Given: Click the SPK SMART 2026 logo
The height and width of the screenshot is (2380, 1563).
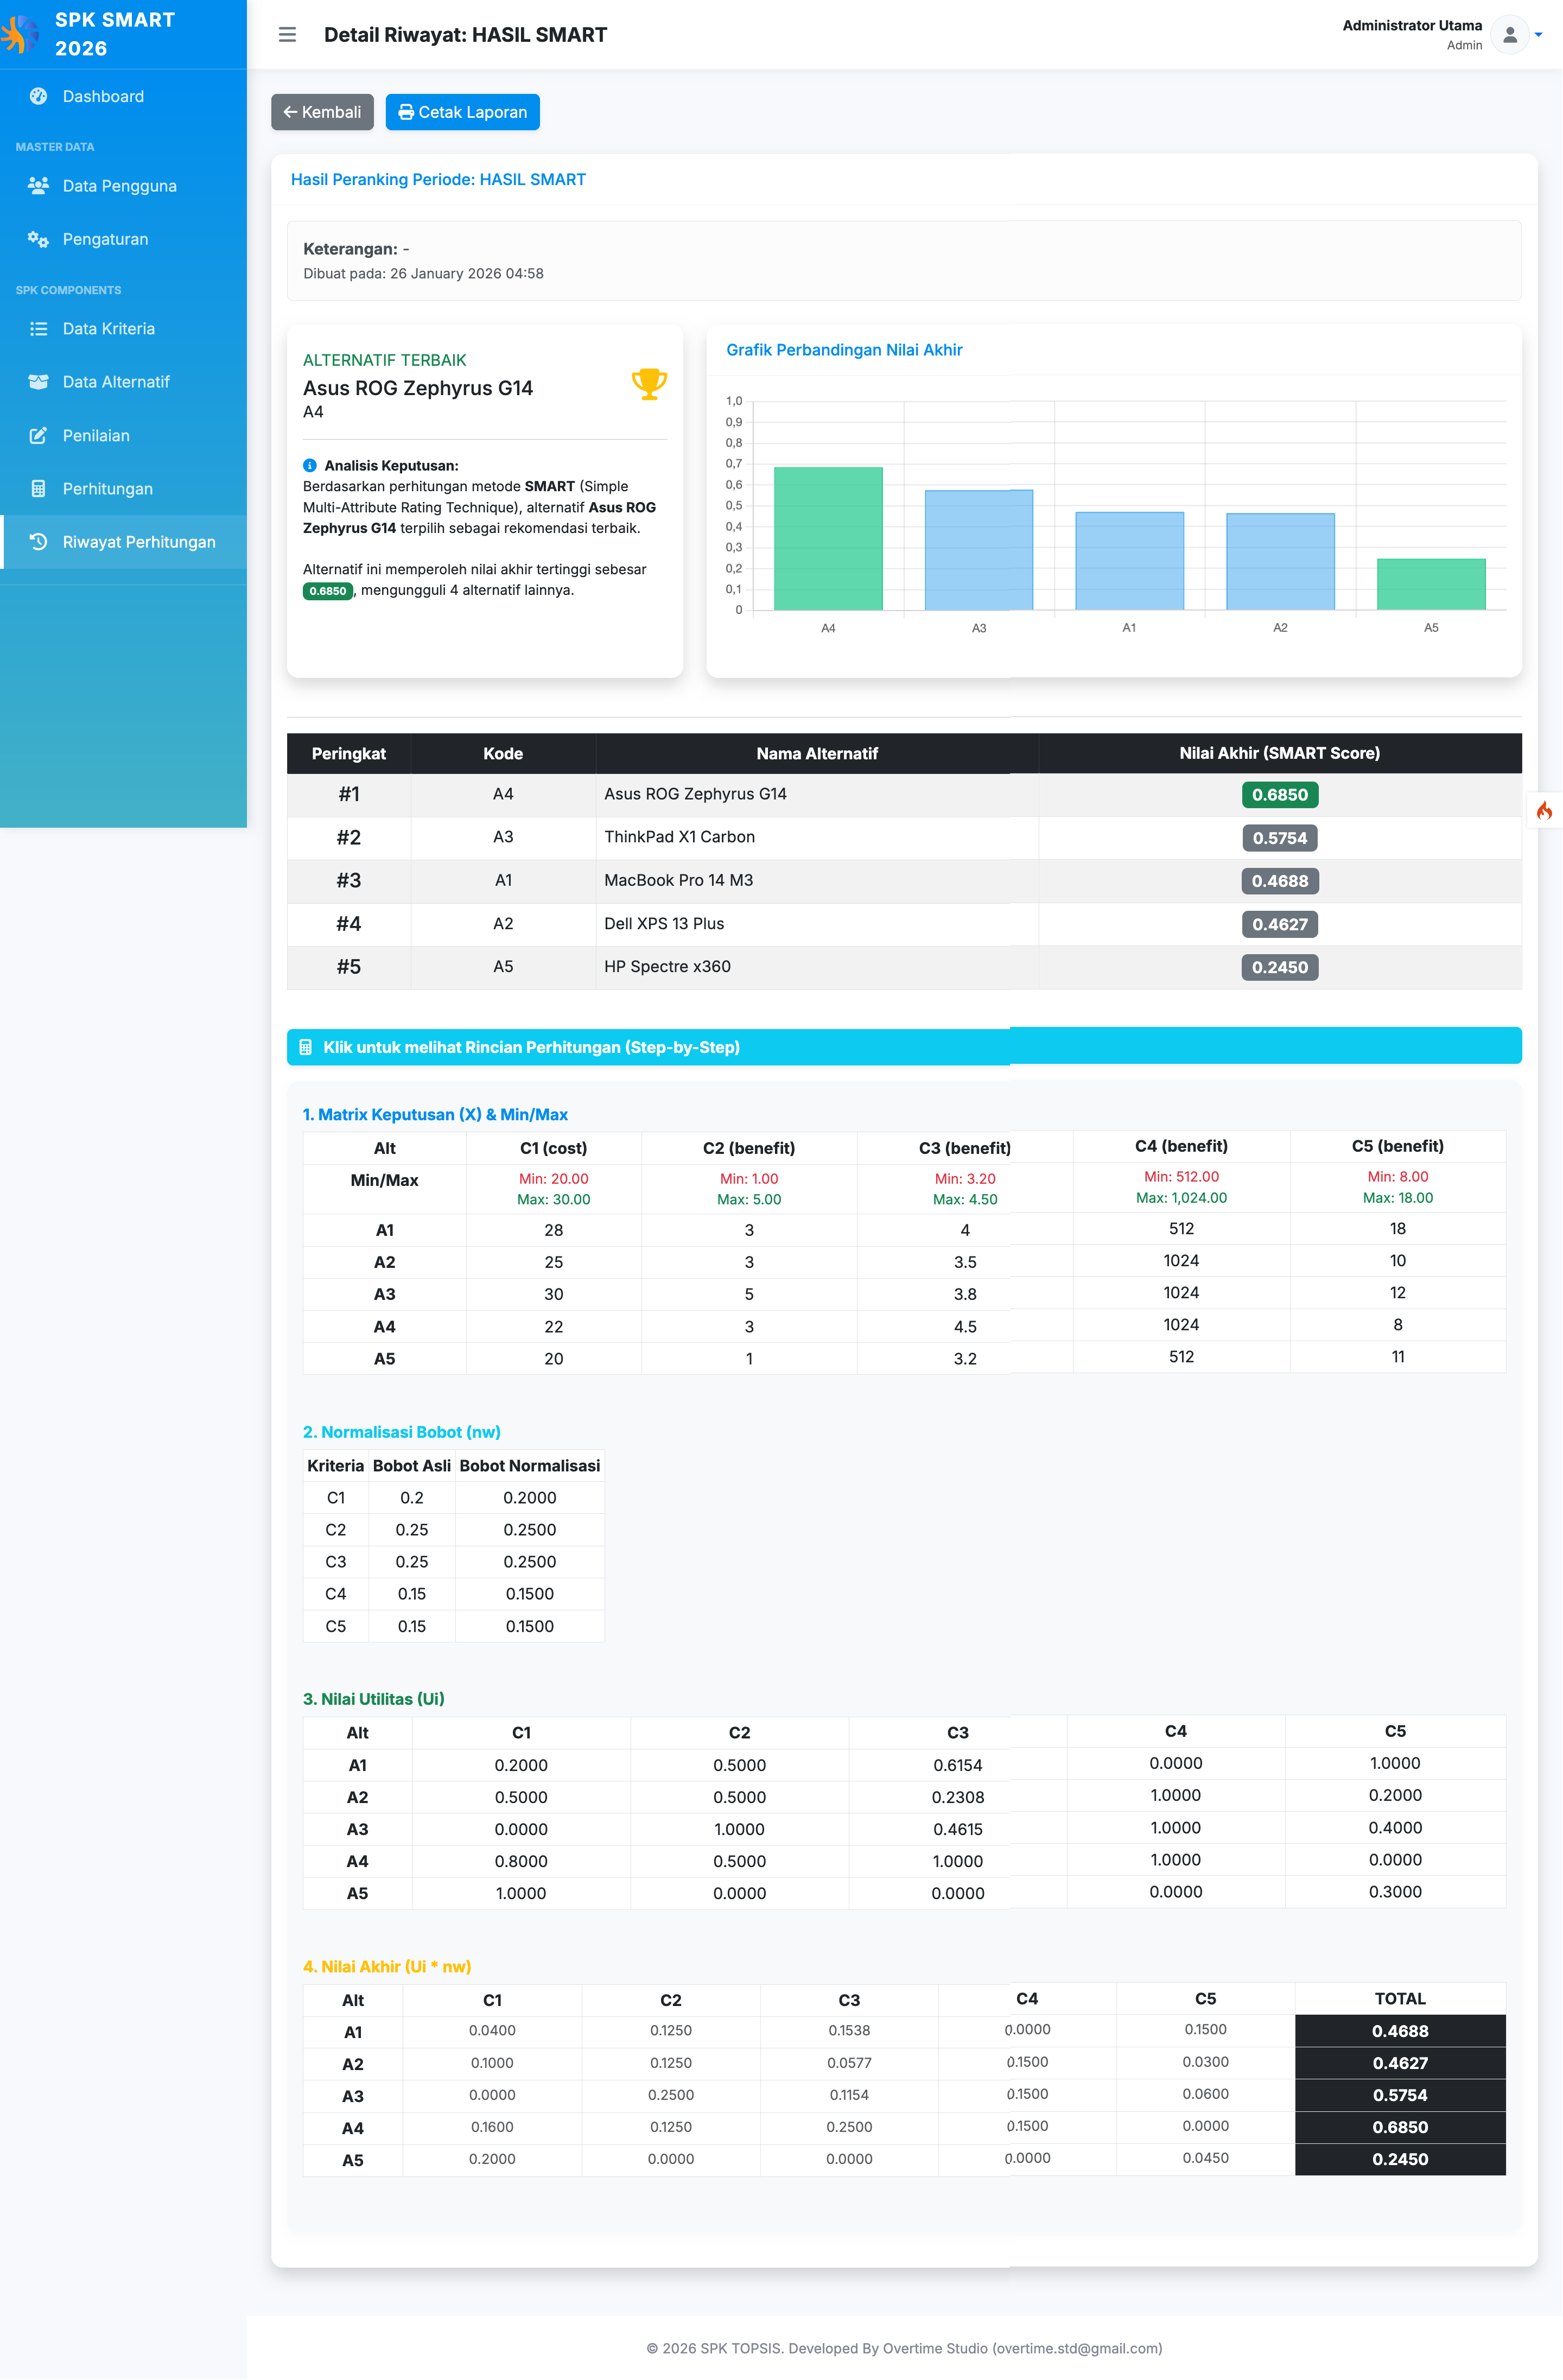Looking at the screenshot, I should (x=20, y=34).
